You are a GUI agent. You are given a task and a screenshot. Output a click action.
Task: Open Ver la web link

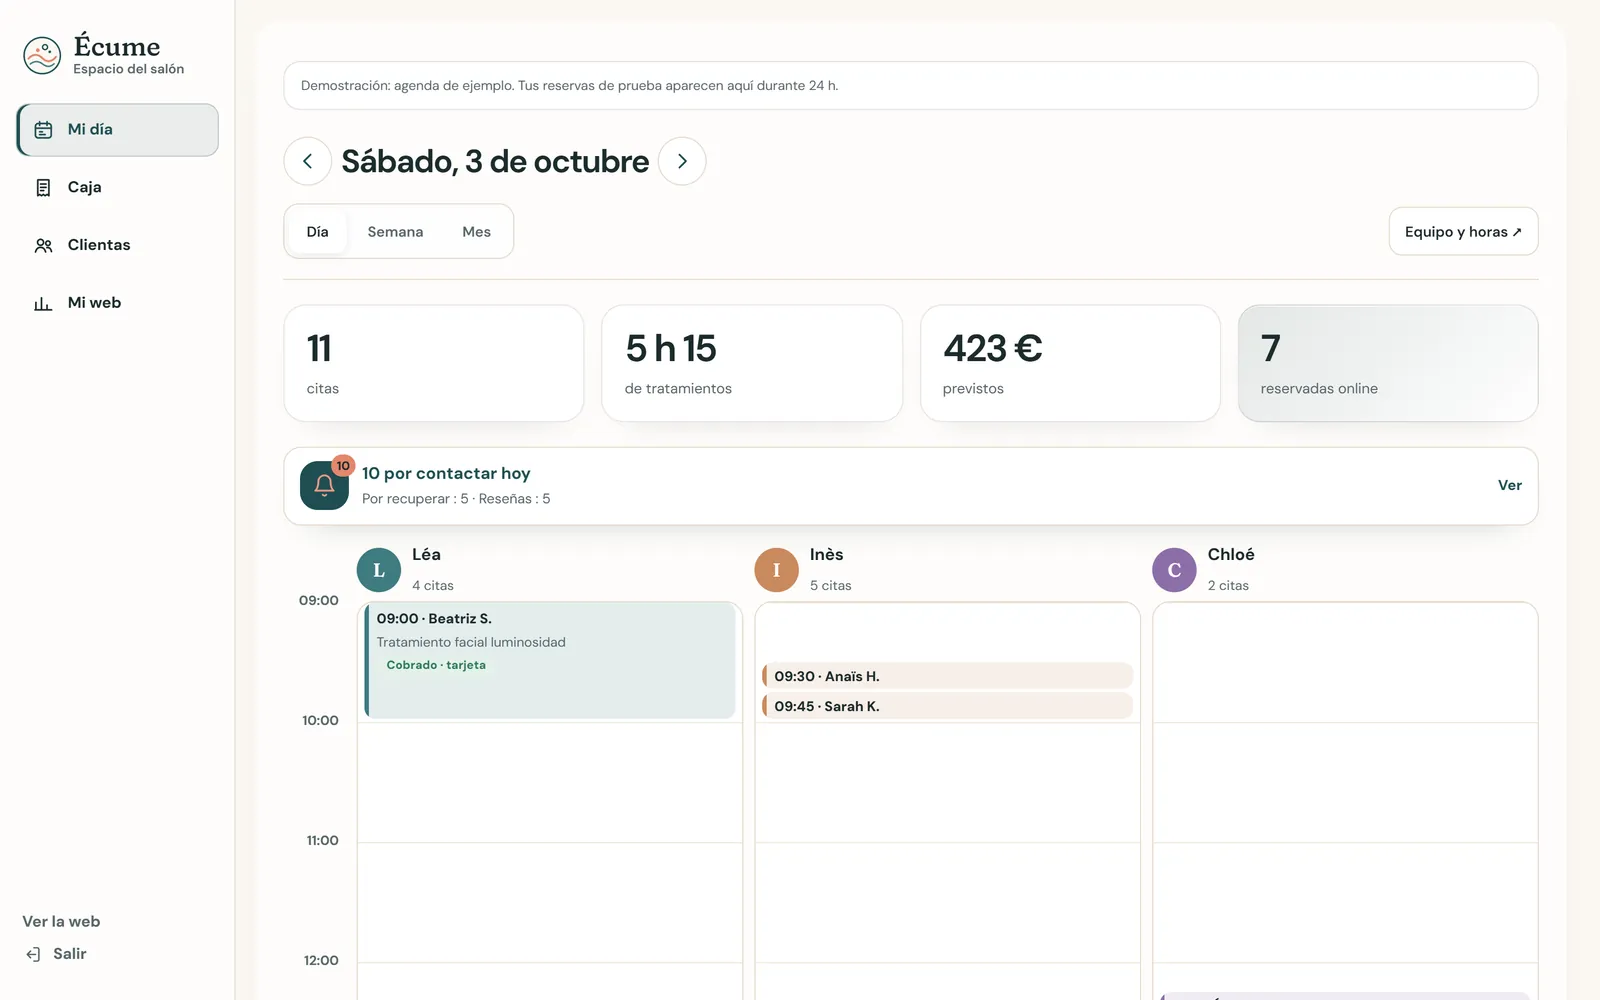[x=61, y=922]
